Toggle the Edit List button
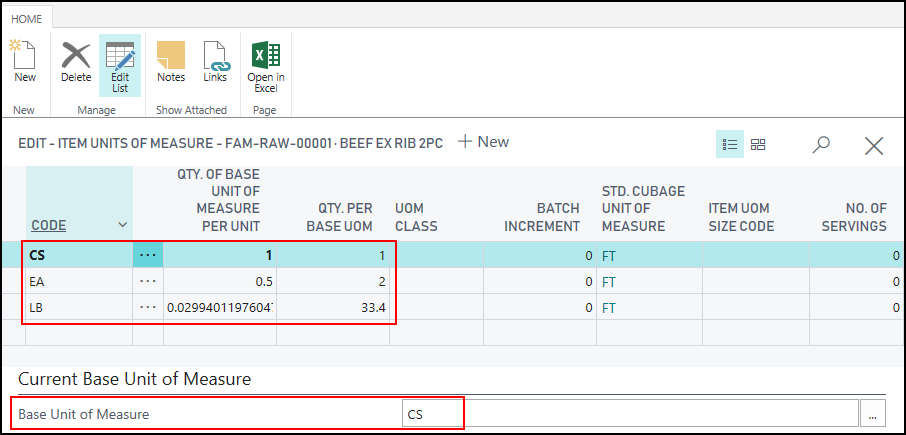906x435 pixels. pos(120,64)
